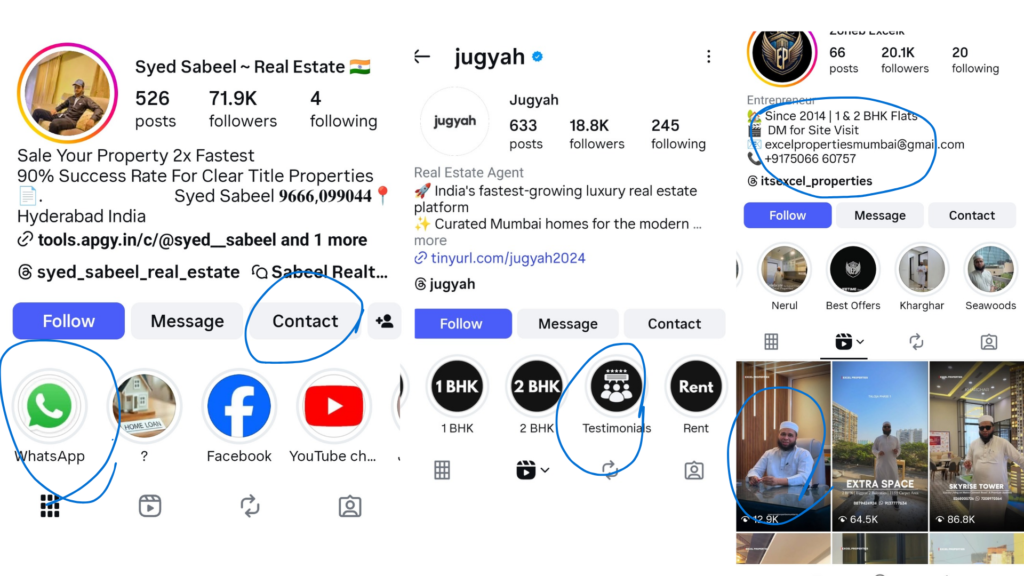
Task: Open the Rent highlight circle
Action: [x=696, y=387]
